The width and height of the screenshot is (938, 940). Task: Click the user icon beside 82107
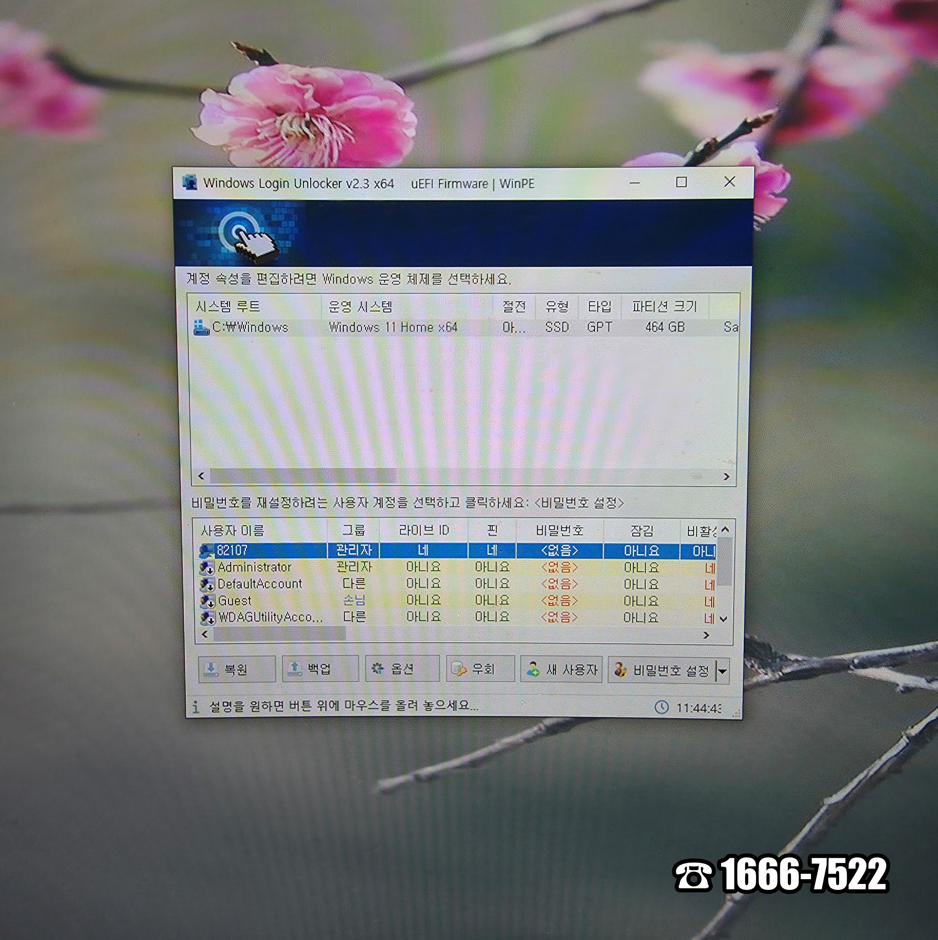(207, 550)
